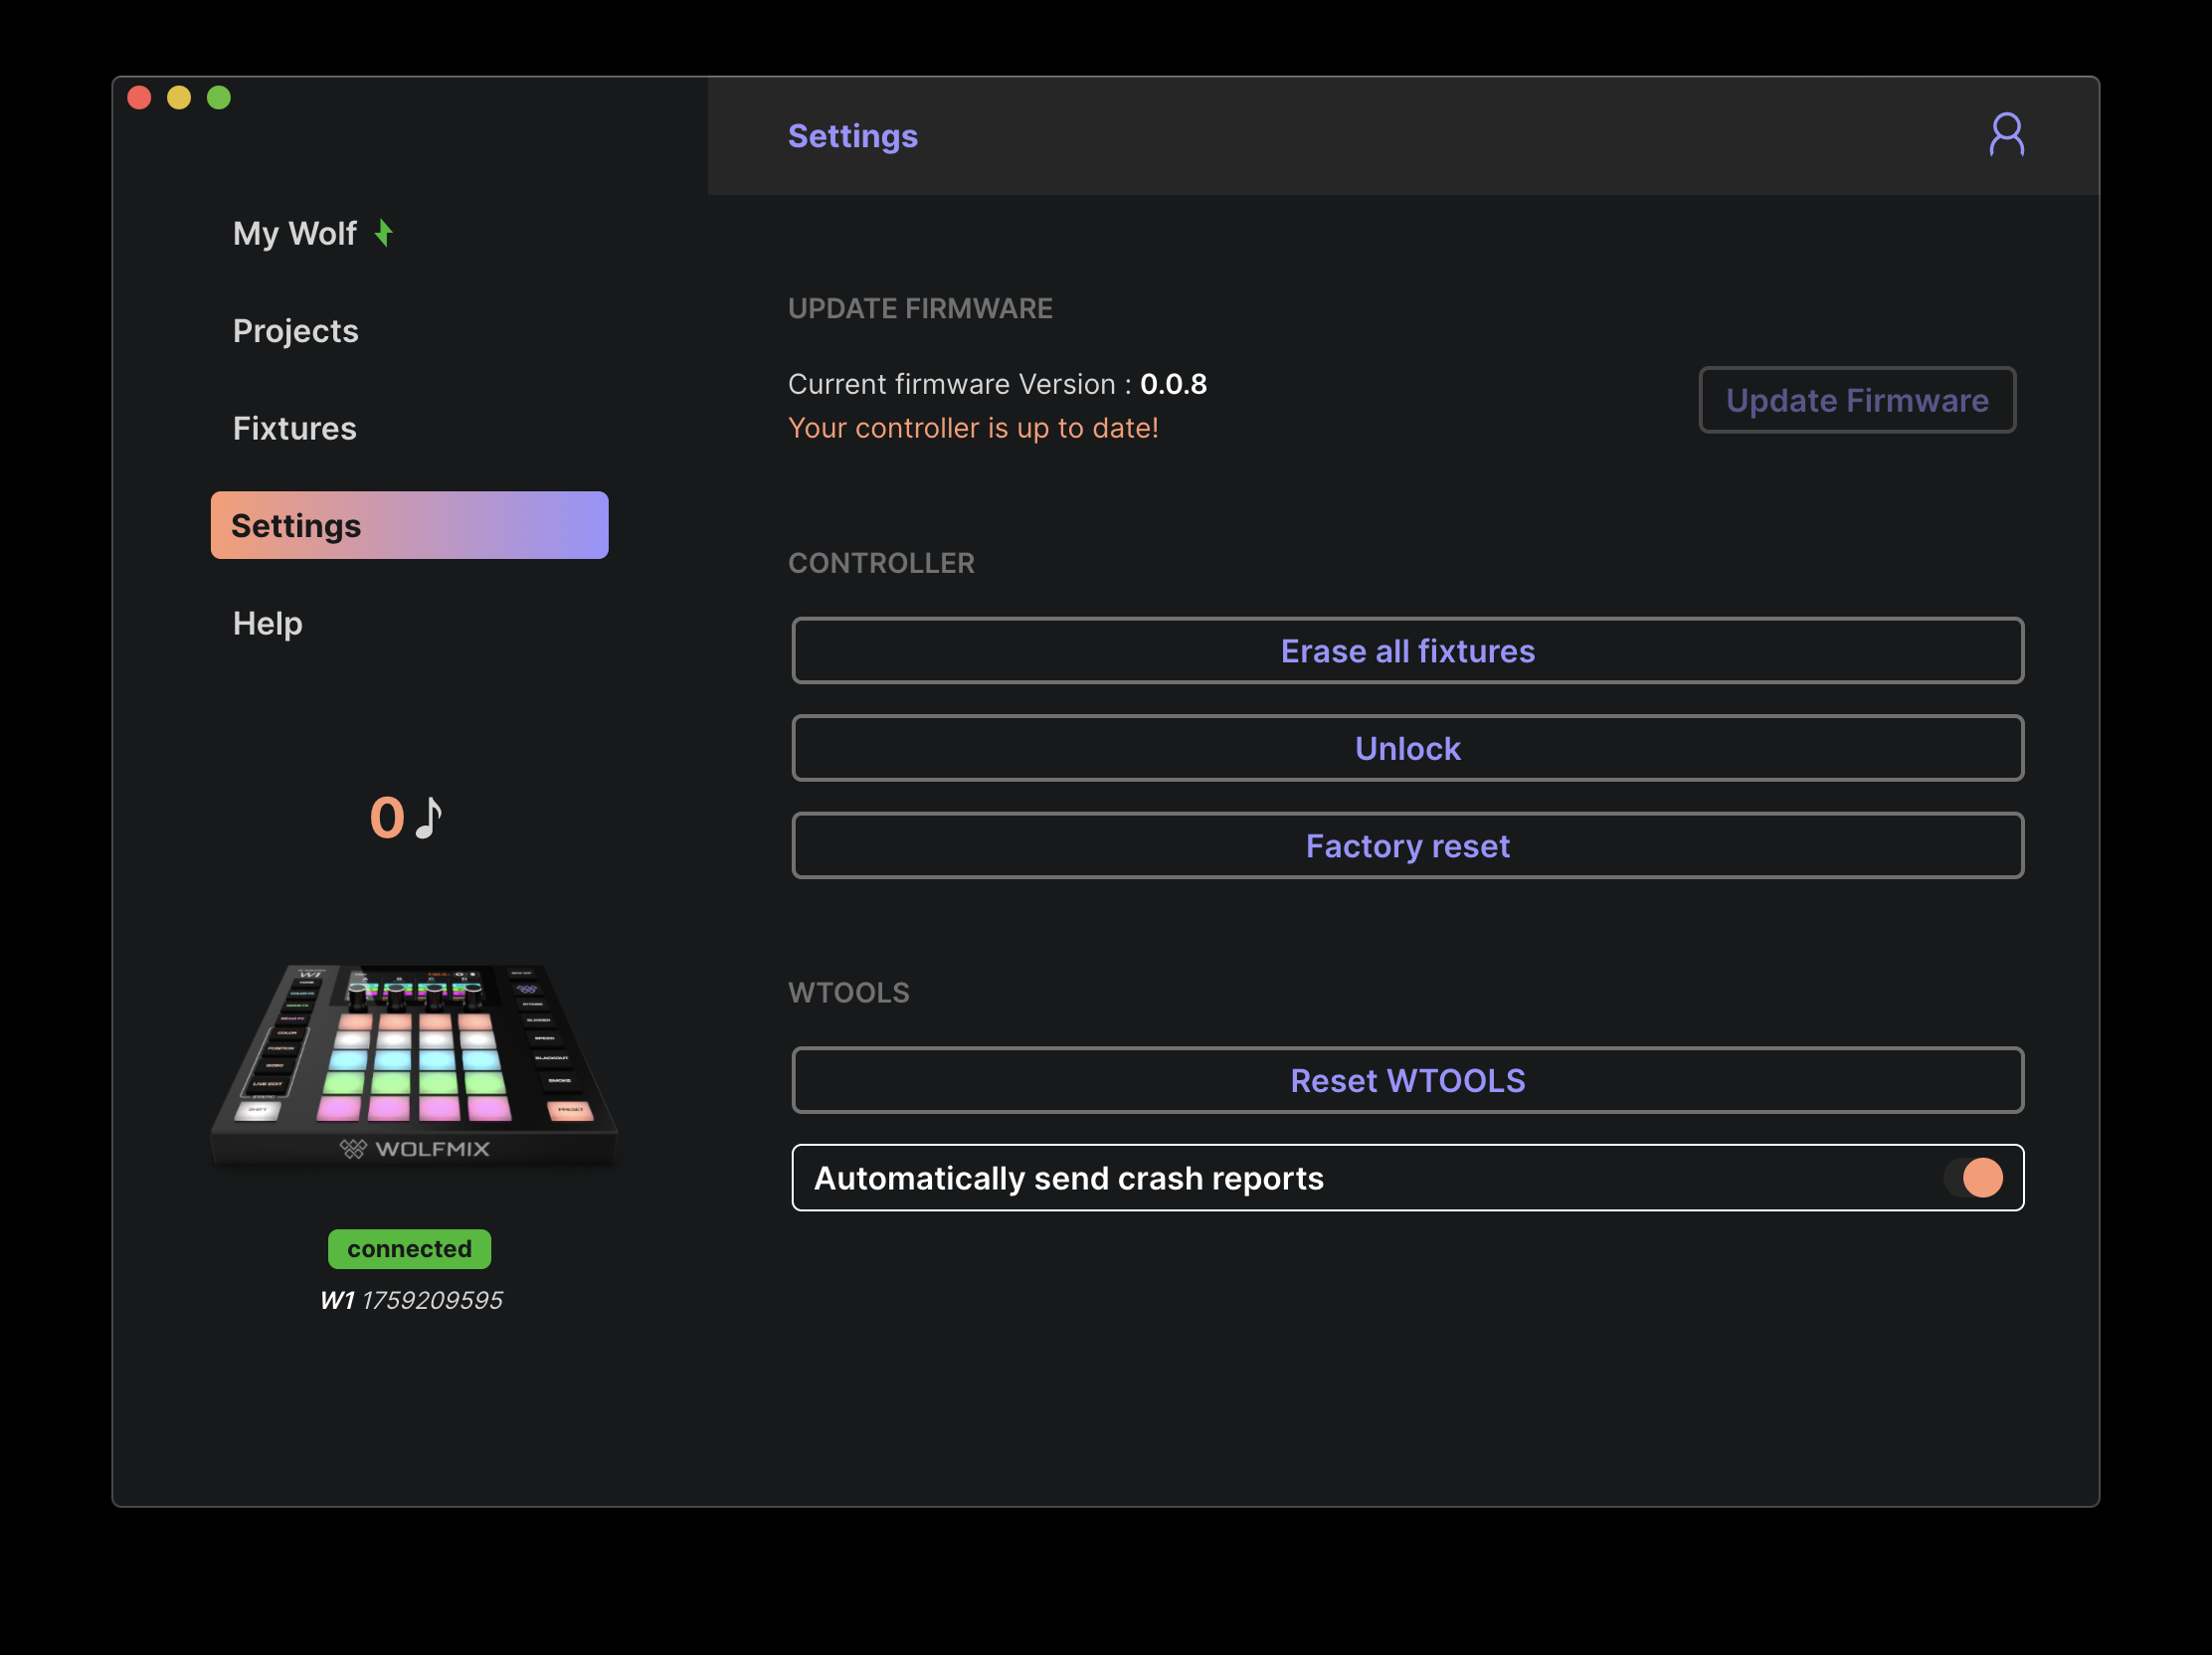
Task: Click Erase all fixtures button
Action: click(x=1407, y=651)
